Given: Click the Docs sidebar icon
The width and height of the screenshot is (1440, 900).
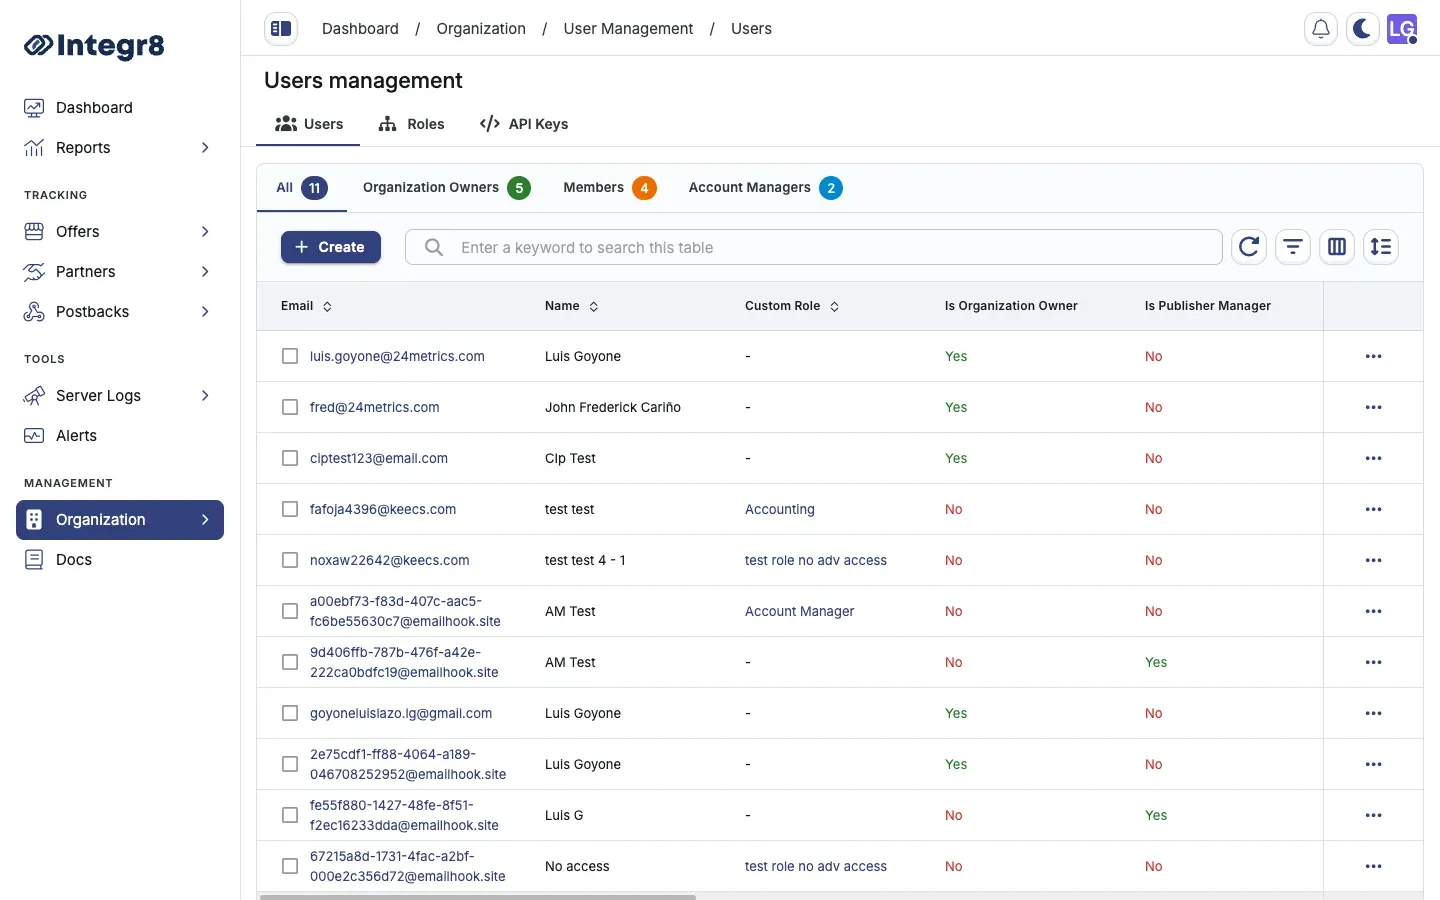Looking at the screenshot, I should coord(34,559).
